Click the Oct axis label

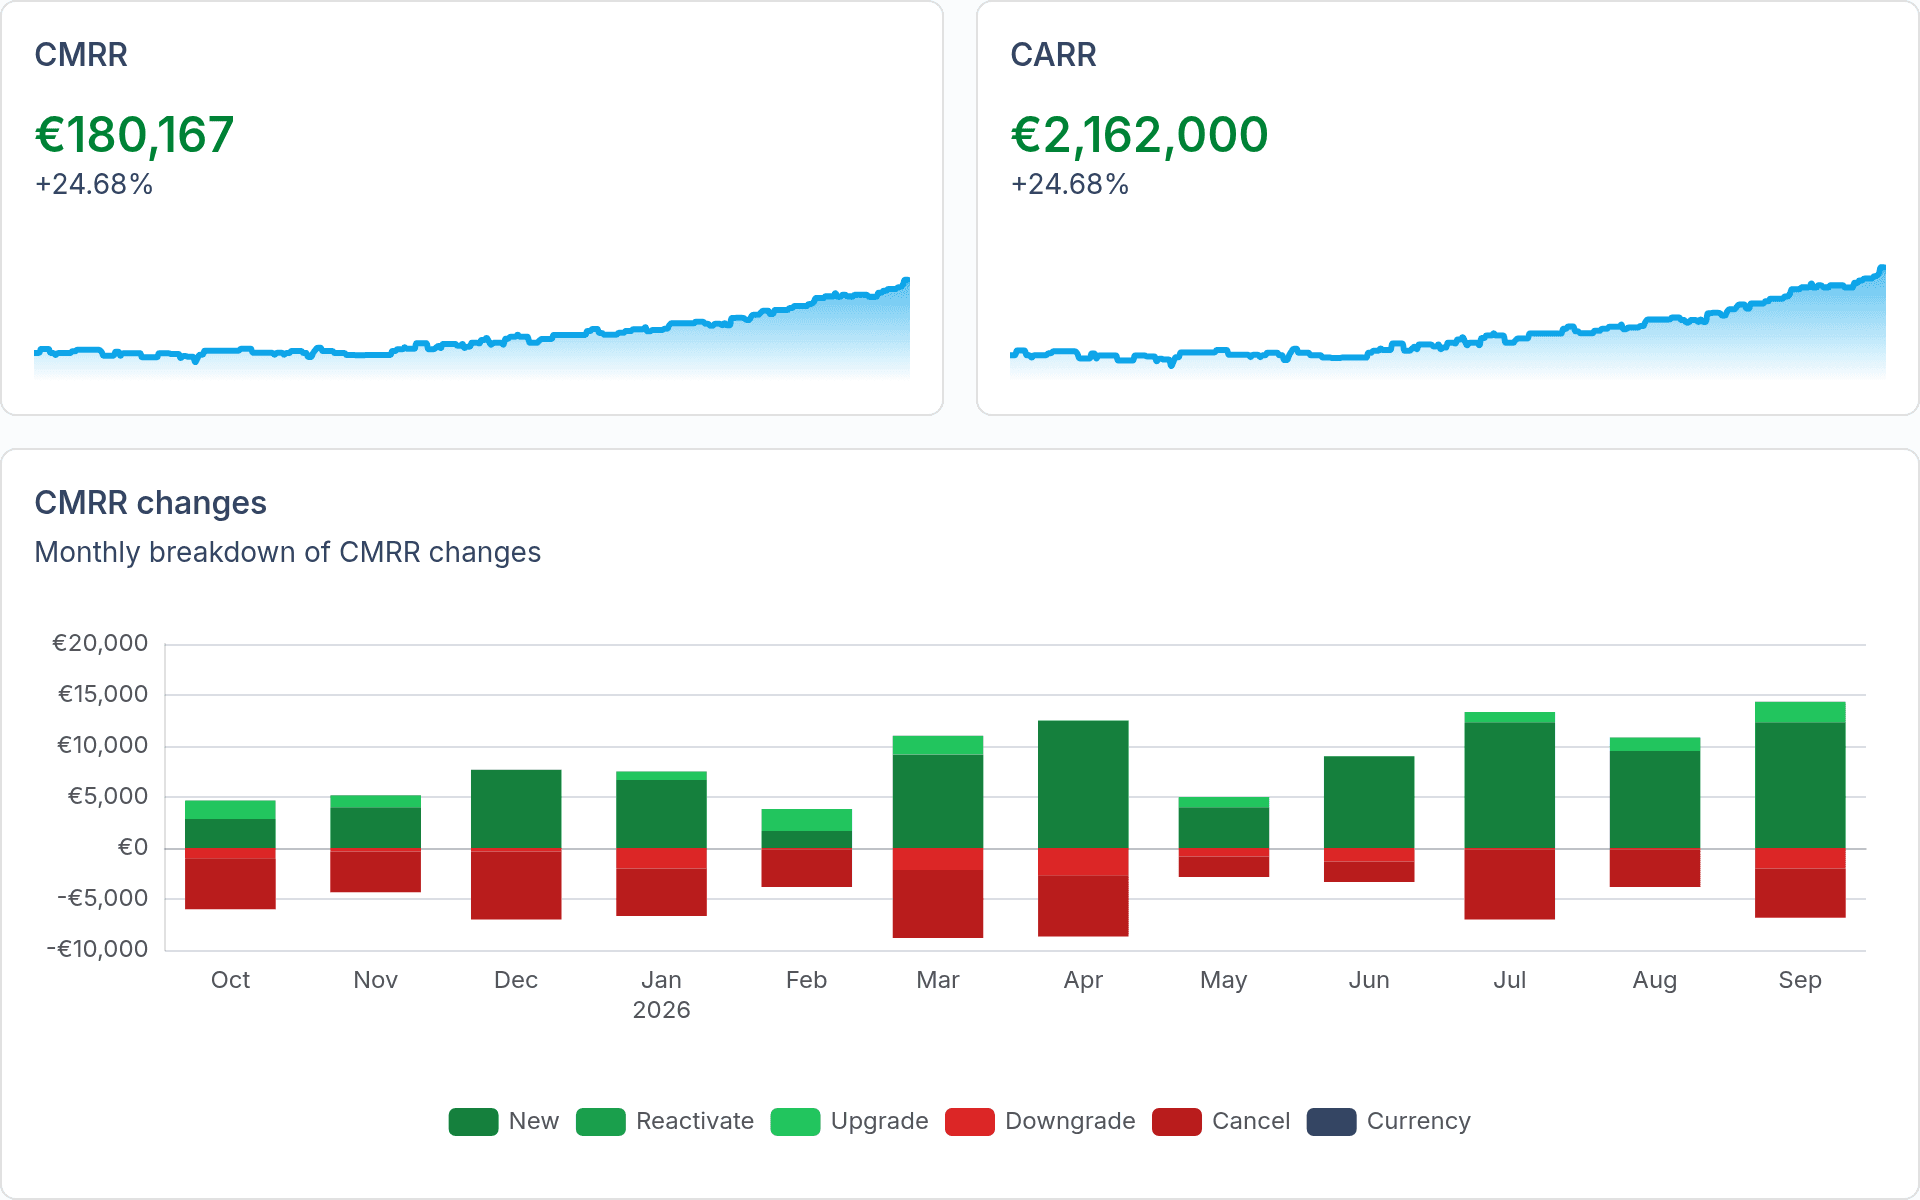pyautogui.click(x=230, y=981)
